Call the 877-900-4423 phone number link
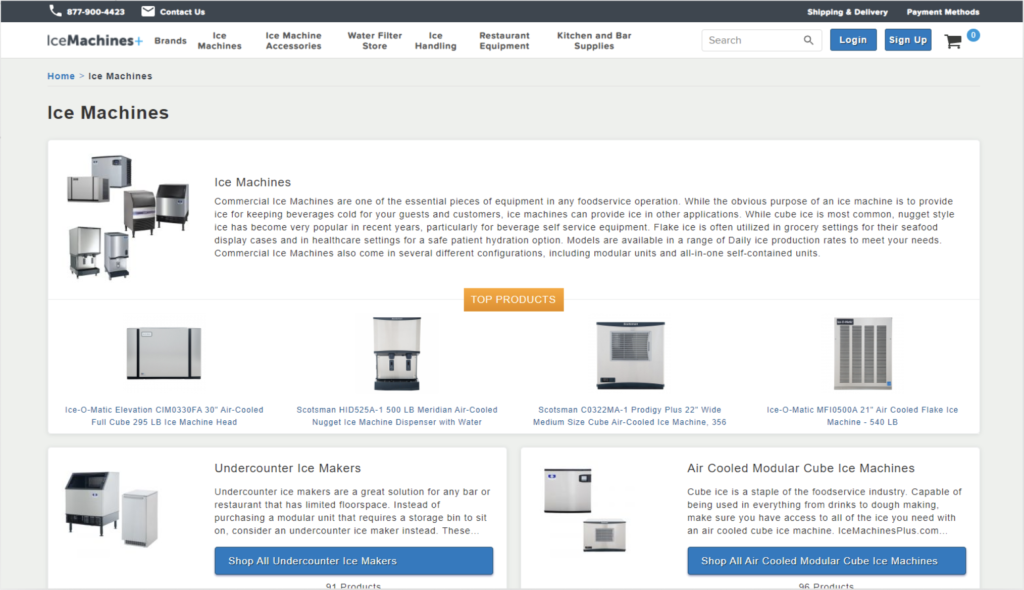Viewport: 1024px width, 590px height. (x=95, y=12)
